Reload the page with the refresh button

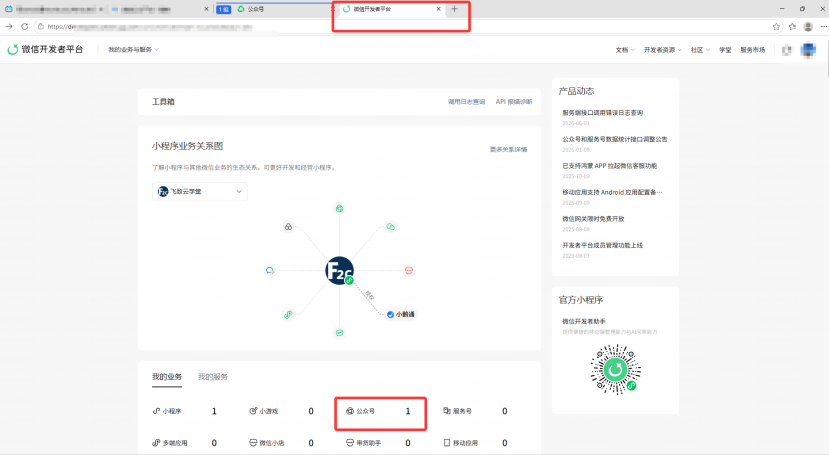click(x=24, y=26)
